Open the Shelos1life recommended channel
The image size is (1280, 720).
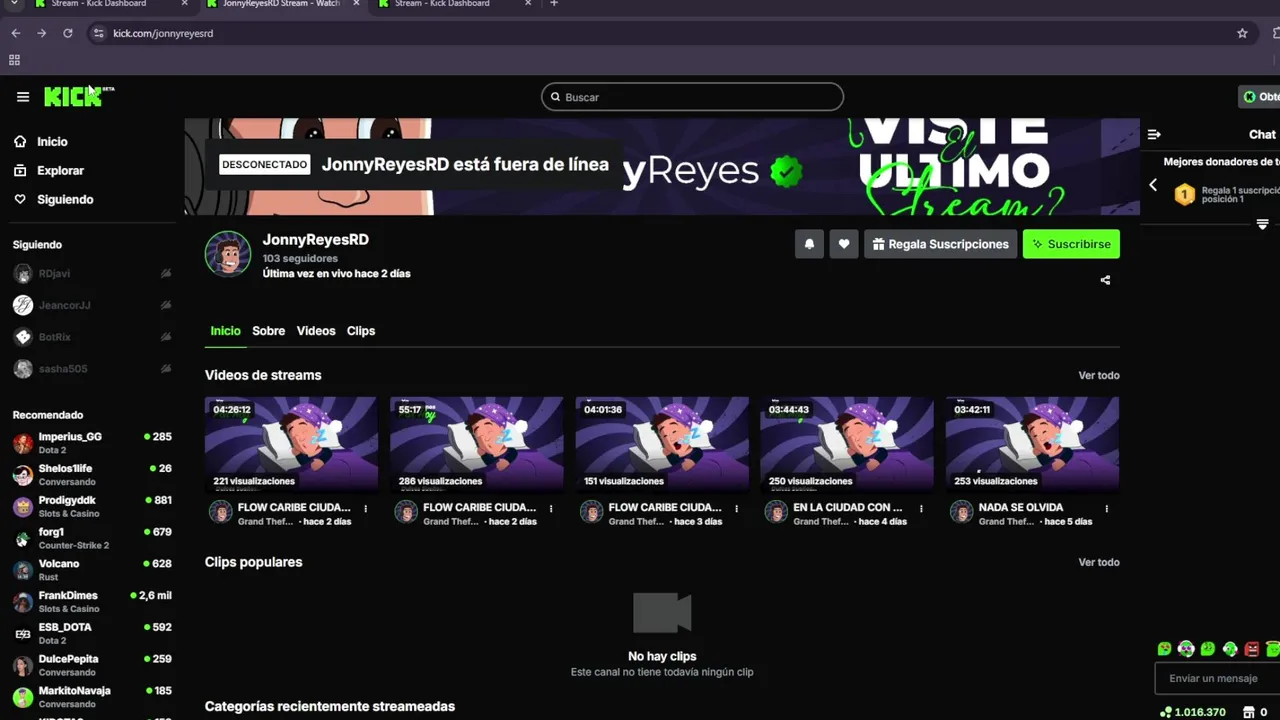(x=92, y=475)
